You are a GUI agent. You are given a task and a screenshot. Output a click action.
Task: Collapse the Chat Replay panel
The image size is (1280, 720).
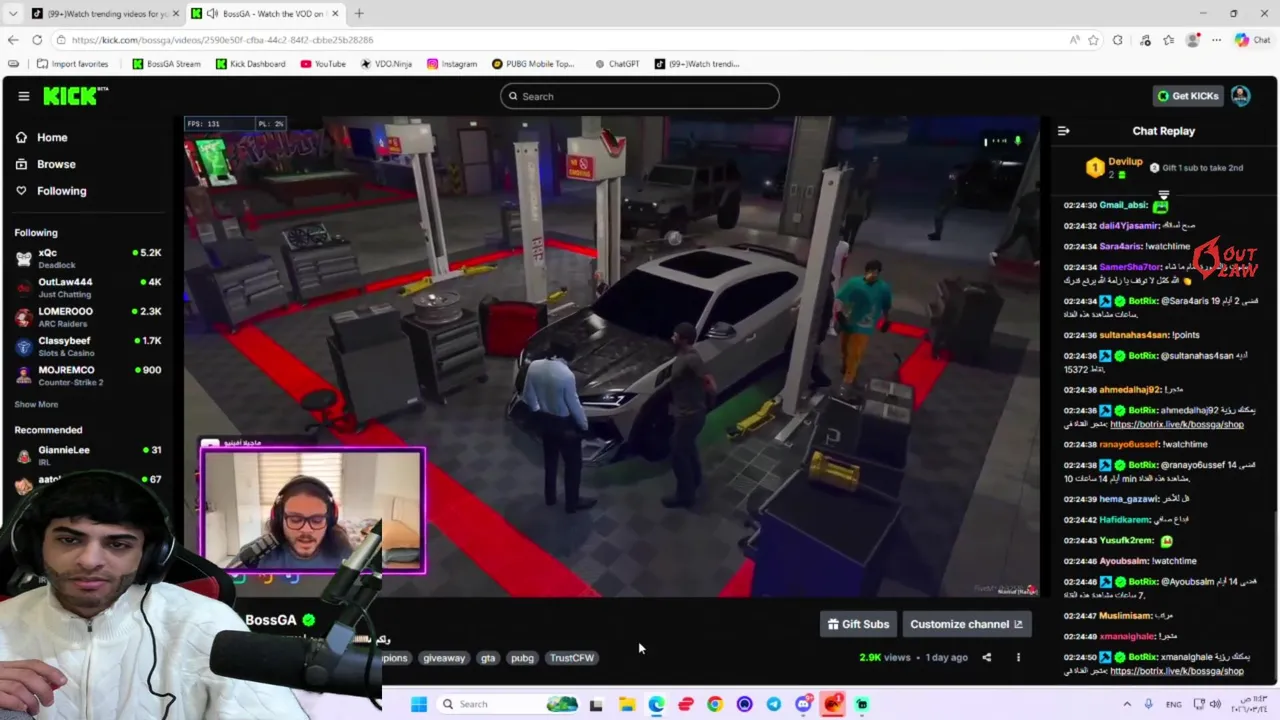point(1064,131)
